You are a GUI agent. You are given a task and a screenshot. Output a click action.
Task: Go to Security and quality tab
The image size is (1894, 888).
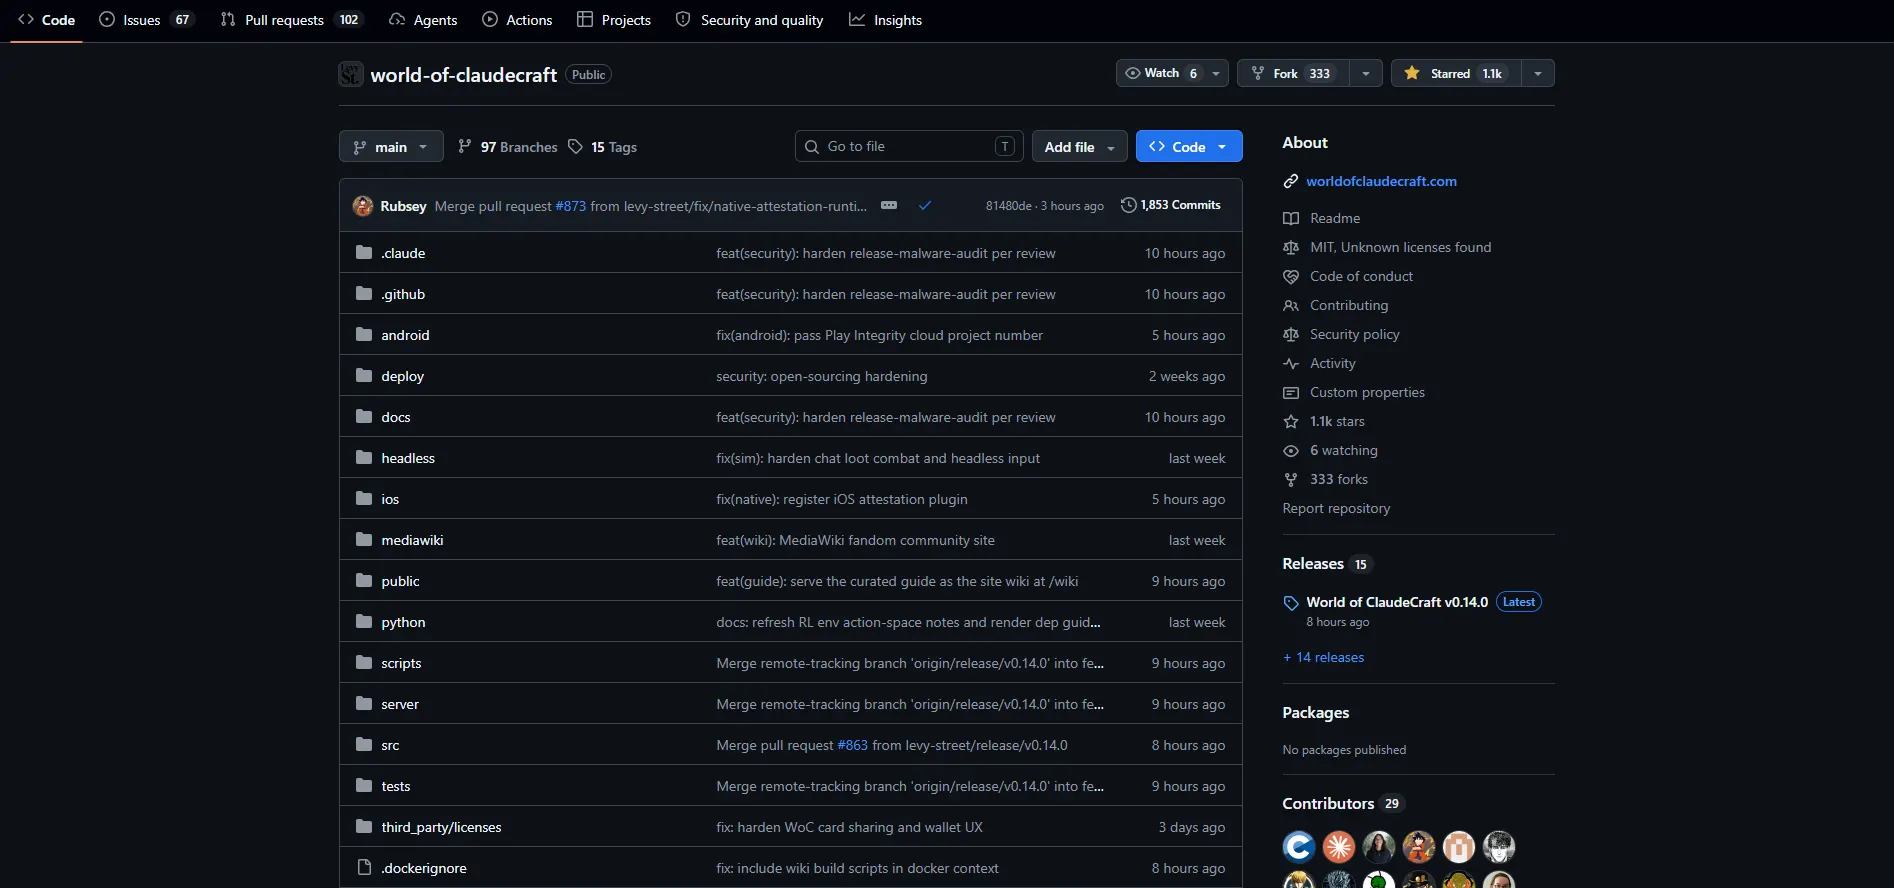750,20
